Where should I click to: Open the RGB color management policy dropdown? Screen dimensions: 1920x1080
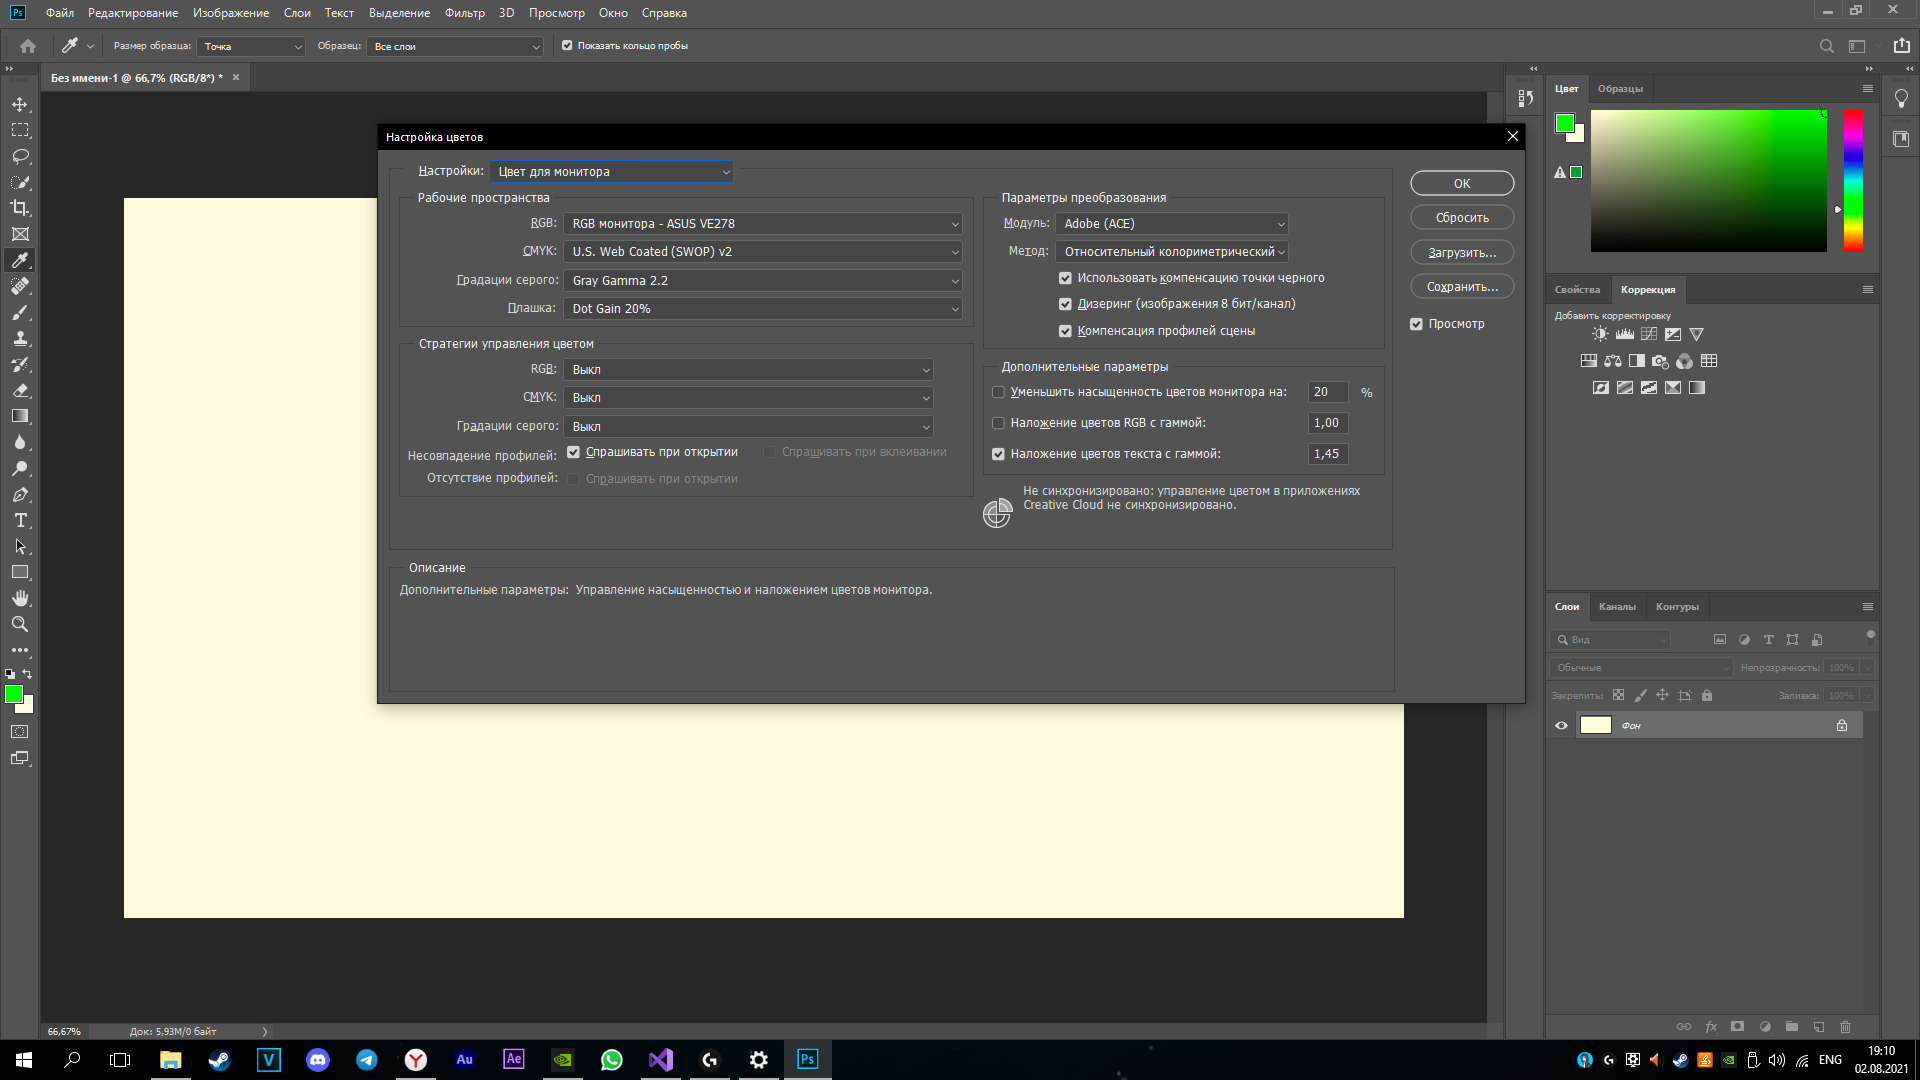[x=748, y=370]
